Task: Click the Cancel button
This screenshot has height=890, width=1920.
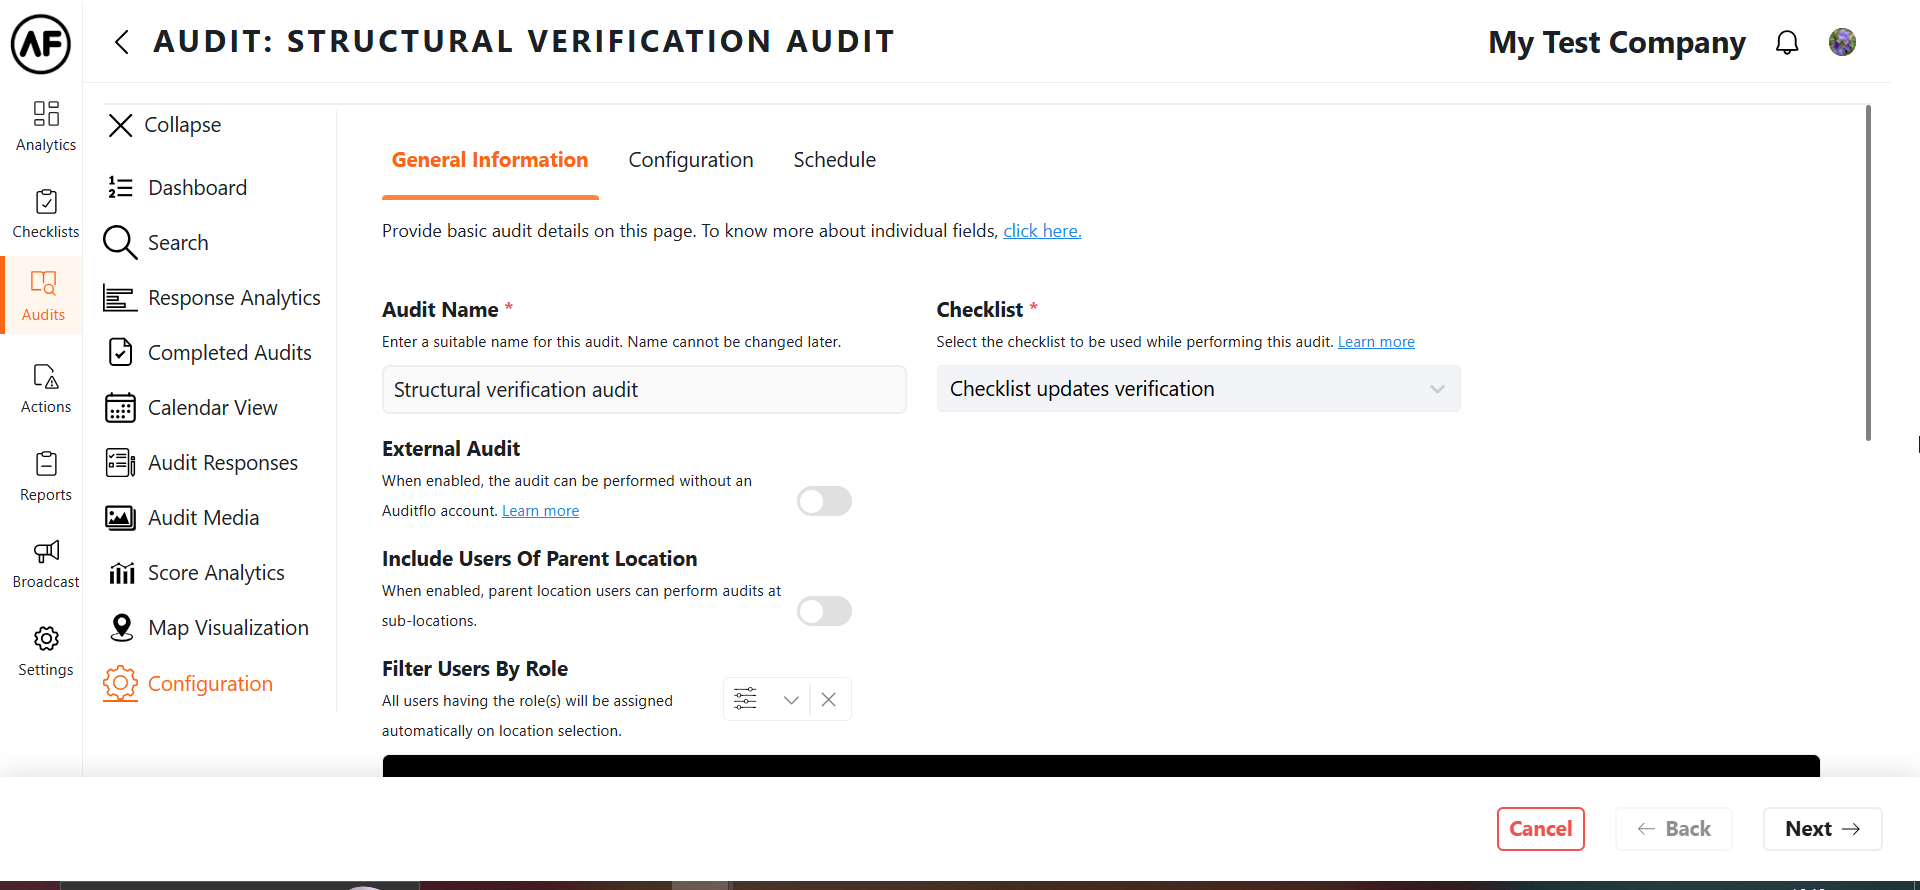Action: pos(1540,829)
